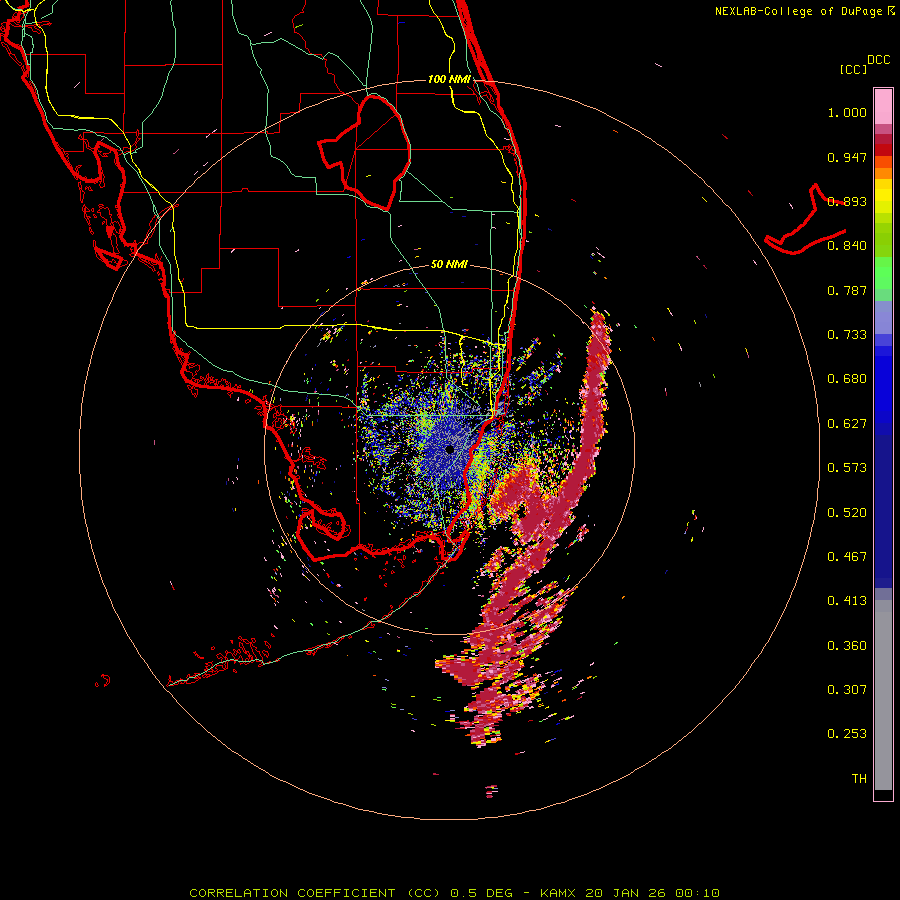Click the 0.893 legend value
Screen dimensions: 900x900
coord(847,201)
